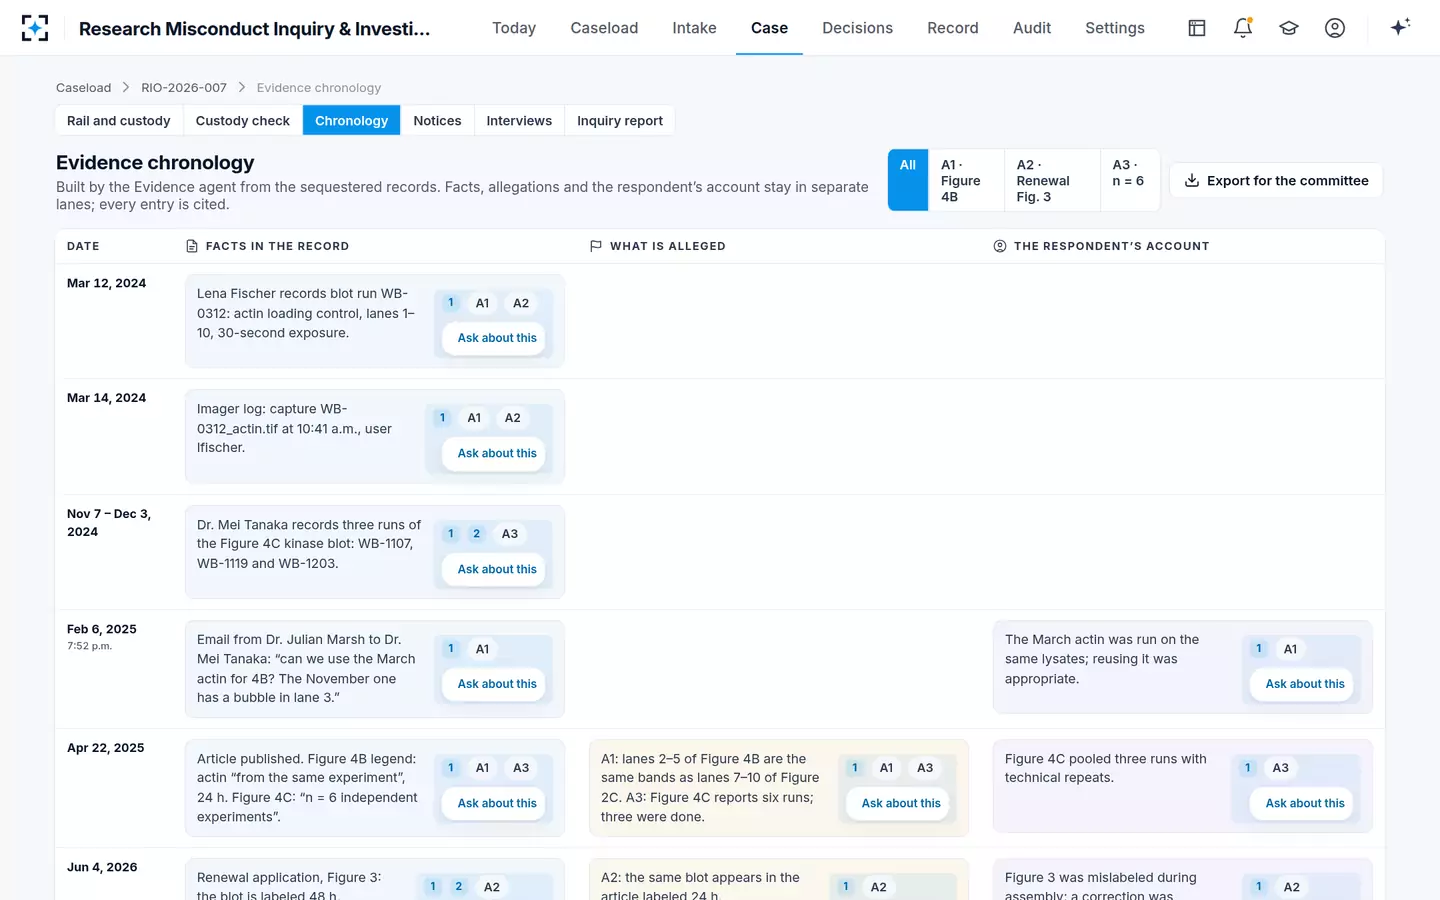Filter chronology to A3 · n = 6
This screenshot has height=900, width=1440.
(1130, 180)
